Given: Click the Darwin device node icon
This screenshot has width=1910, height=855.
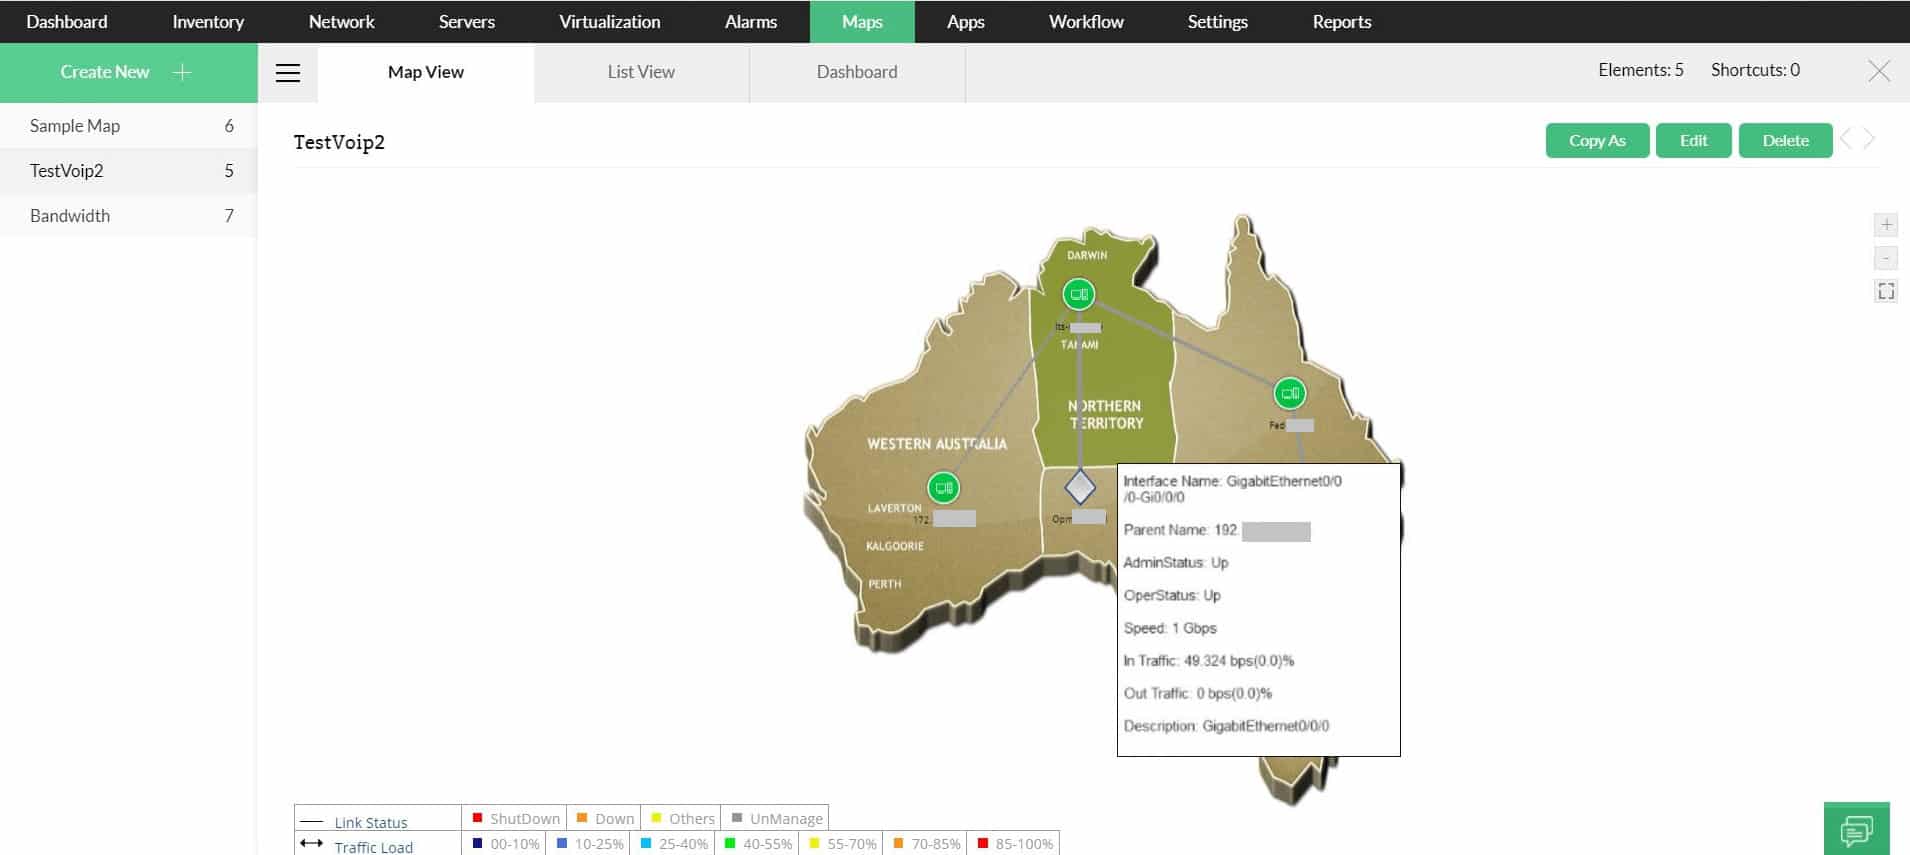Looking at the screenshot, I should pyautogui.click(x=1078, y=295).
